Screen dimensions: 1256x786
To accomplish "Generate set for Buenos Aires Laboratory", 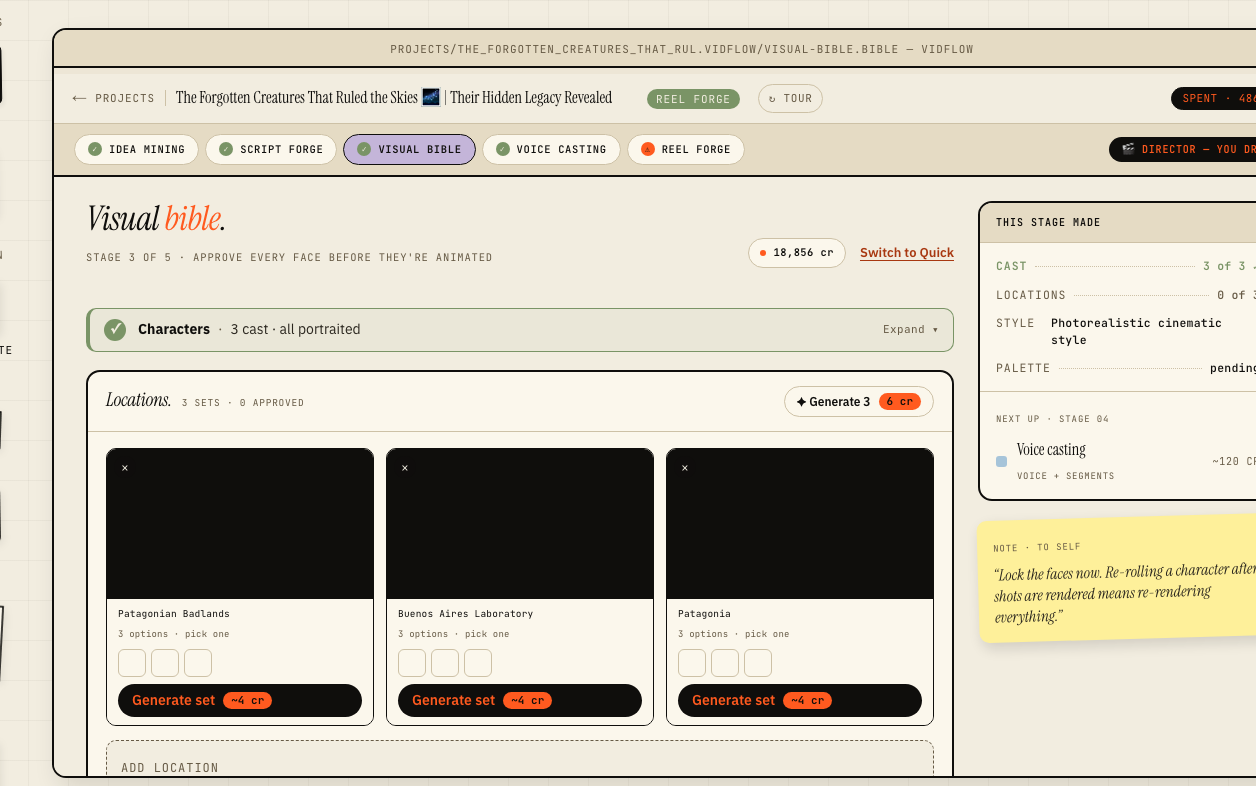I will (520, 700).
